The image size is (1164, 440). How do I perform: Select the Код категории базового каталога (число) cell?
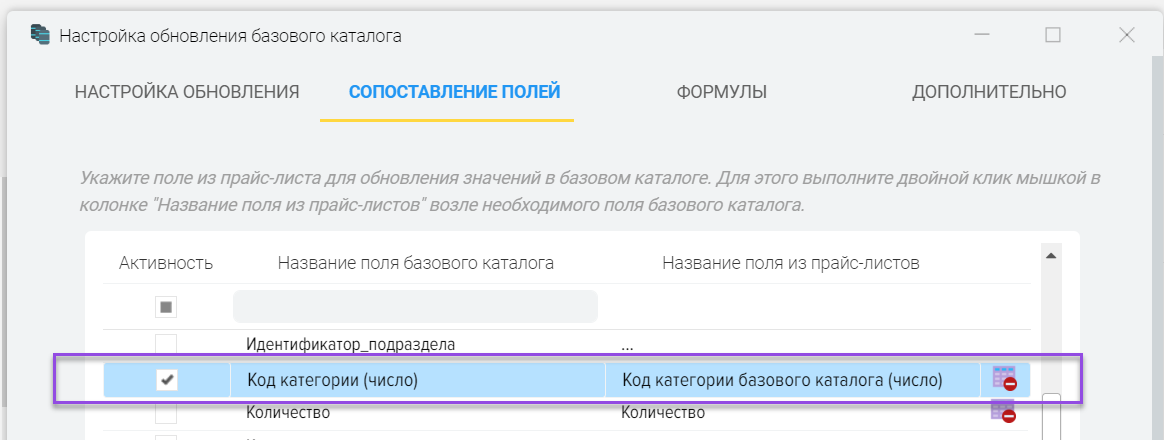(782, 380)
